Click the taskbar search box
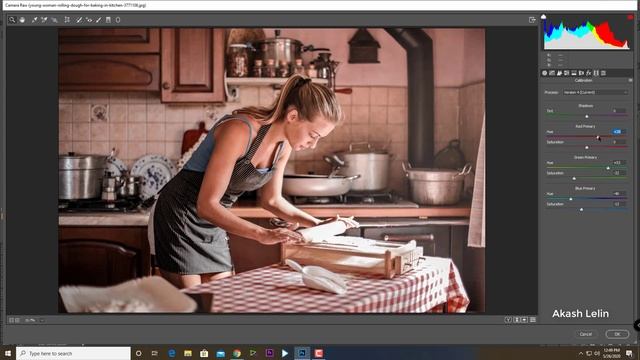The image size is (640, 360). point(73,353)
